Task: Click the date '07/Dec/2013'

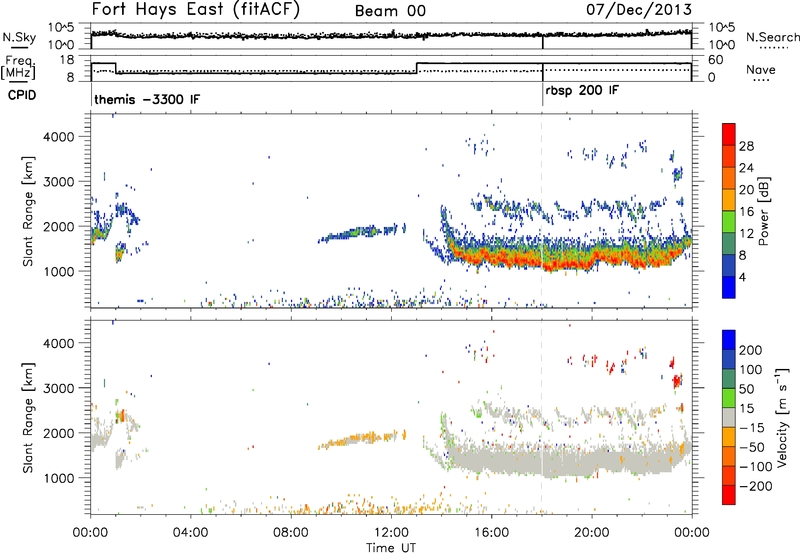Action: [639, 9]
